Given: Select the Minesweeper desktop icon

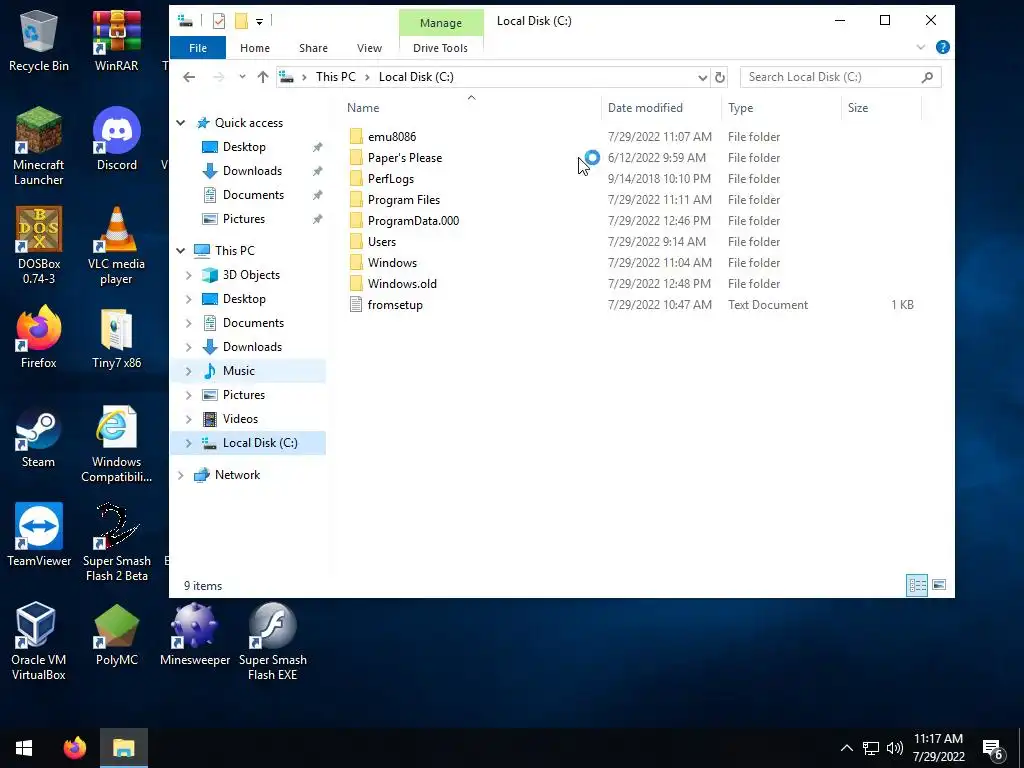Looking at the screenshot, I should [x=195, y=634].
